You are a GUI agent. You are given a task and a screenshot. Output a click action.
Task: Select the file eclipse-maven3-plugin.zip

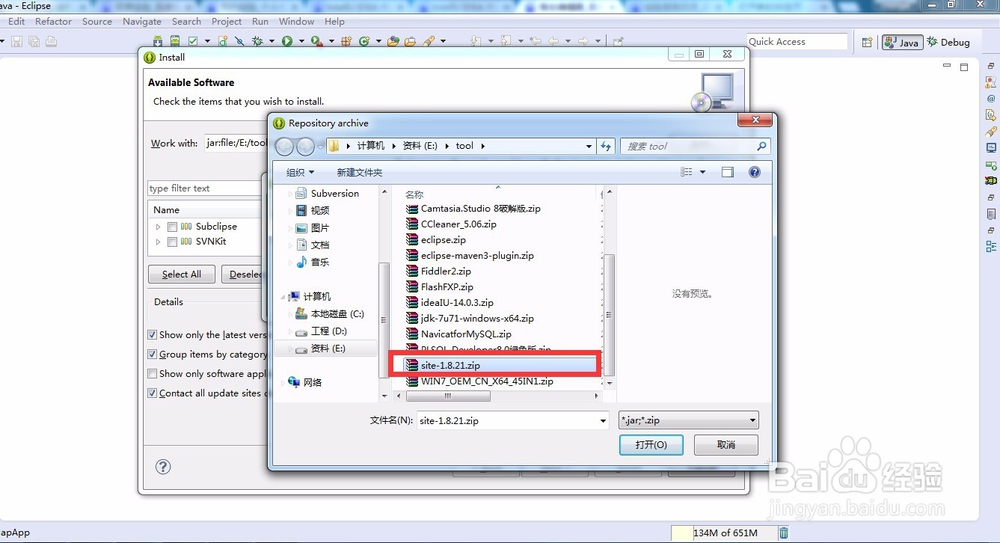pyautogui.click(x=470, y=255)
